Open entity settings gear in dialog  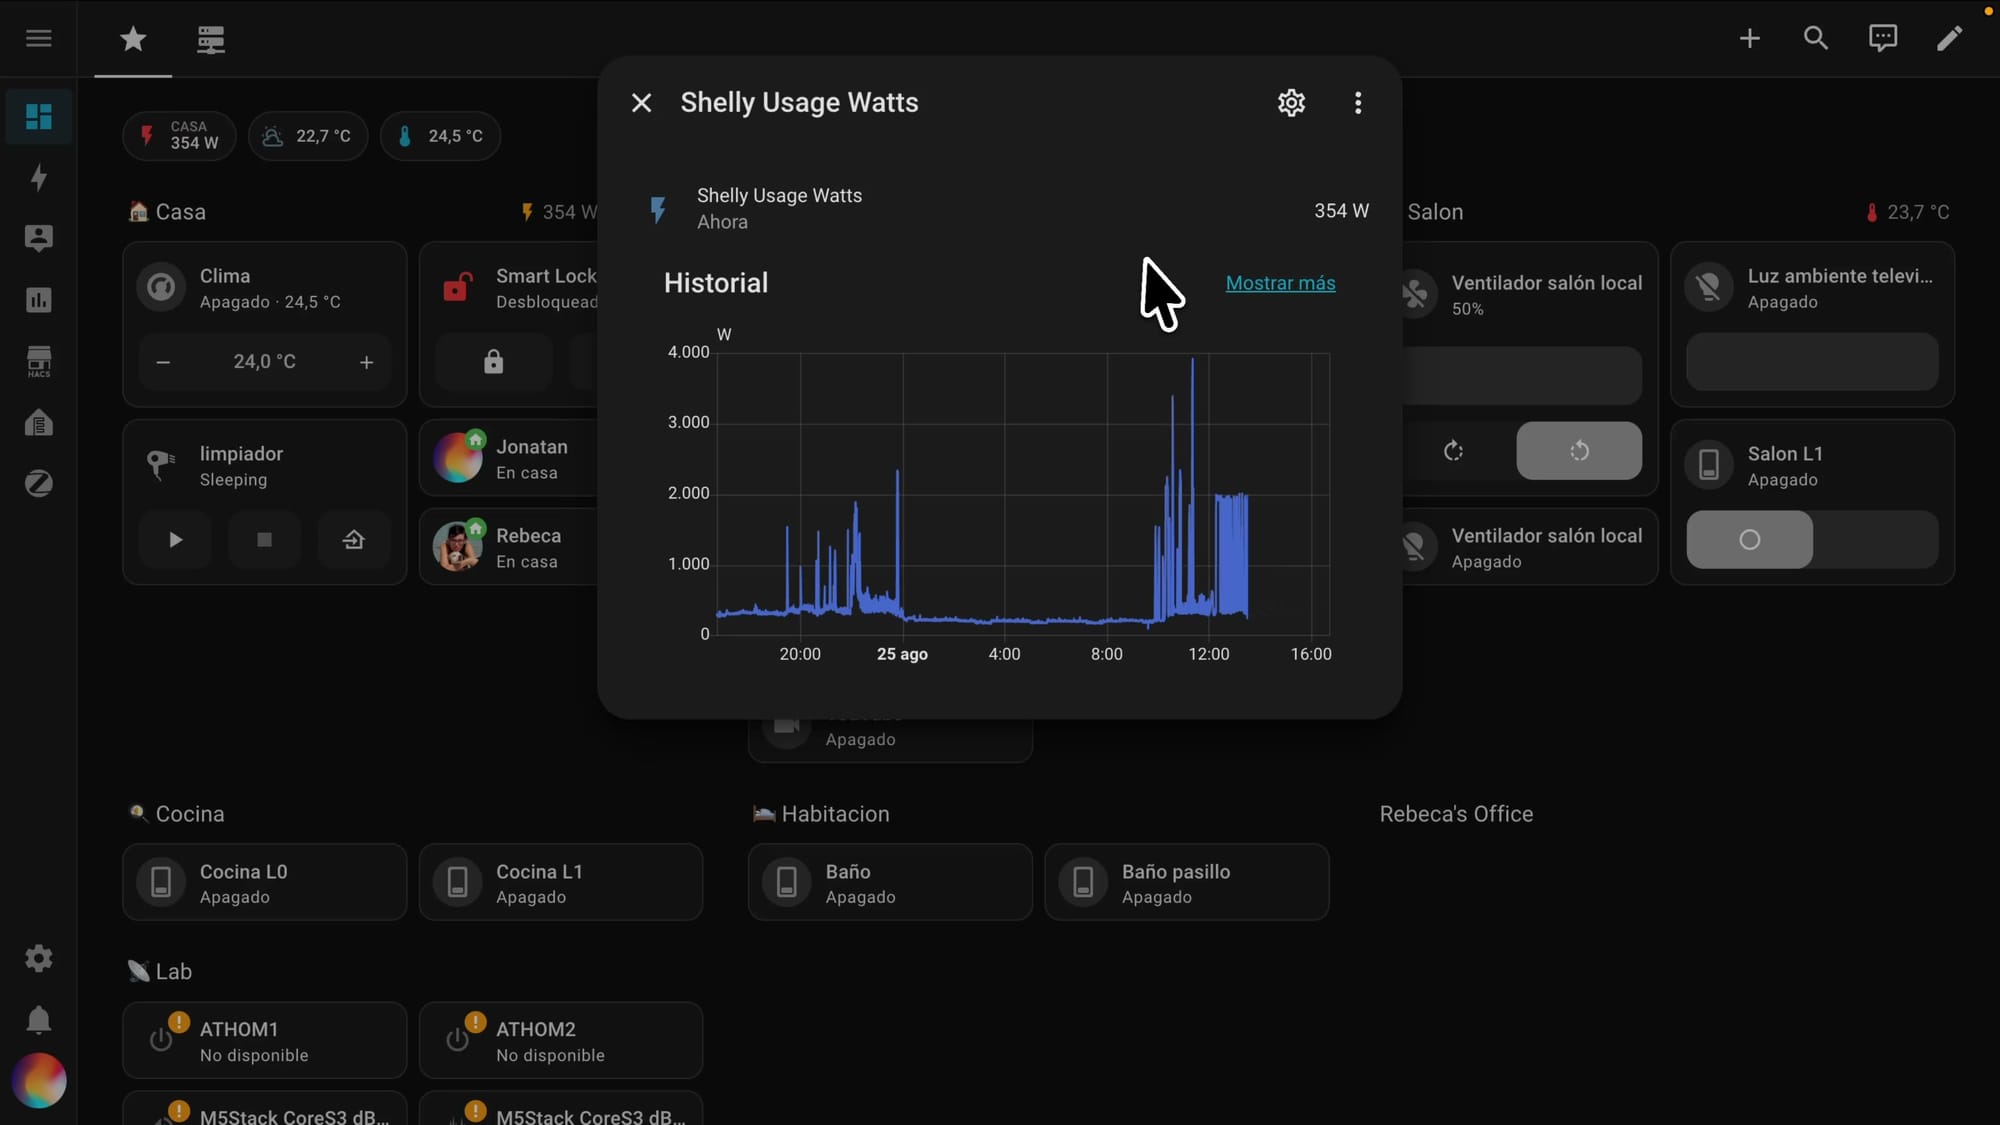click(x=1291, y=102)
